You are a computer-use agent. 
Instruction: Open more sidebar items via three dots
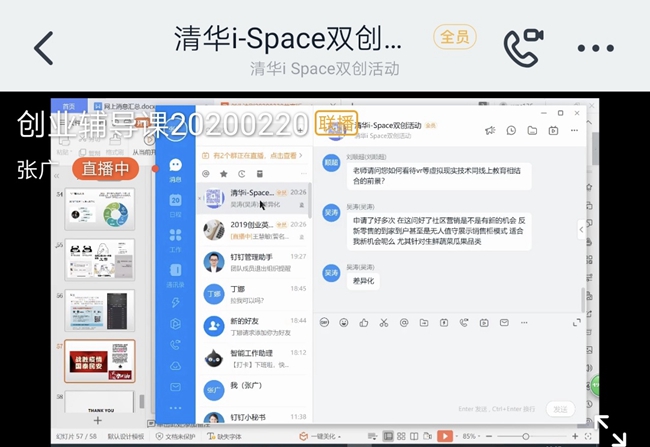pyautogui.click(x=175, y=408)
